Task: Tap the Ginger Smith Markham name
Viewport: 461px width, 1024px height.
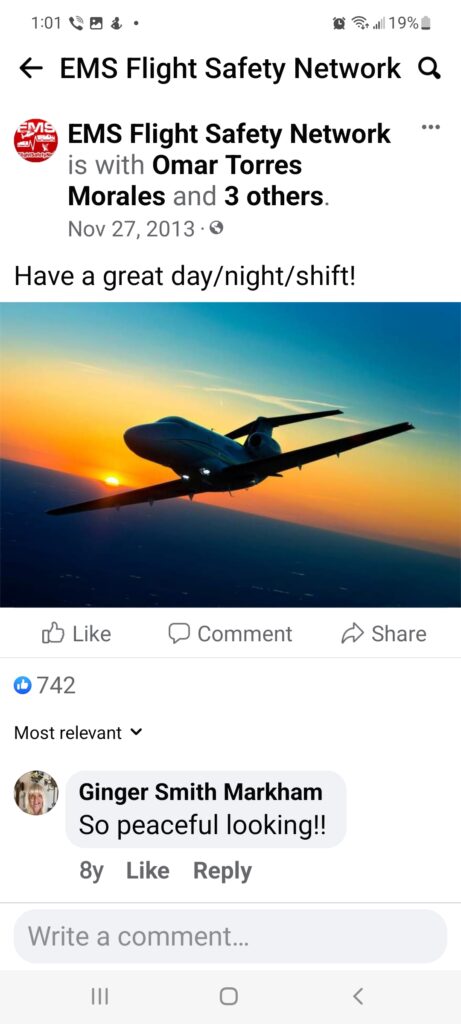Action: [x=200, y=792]
